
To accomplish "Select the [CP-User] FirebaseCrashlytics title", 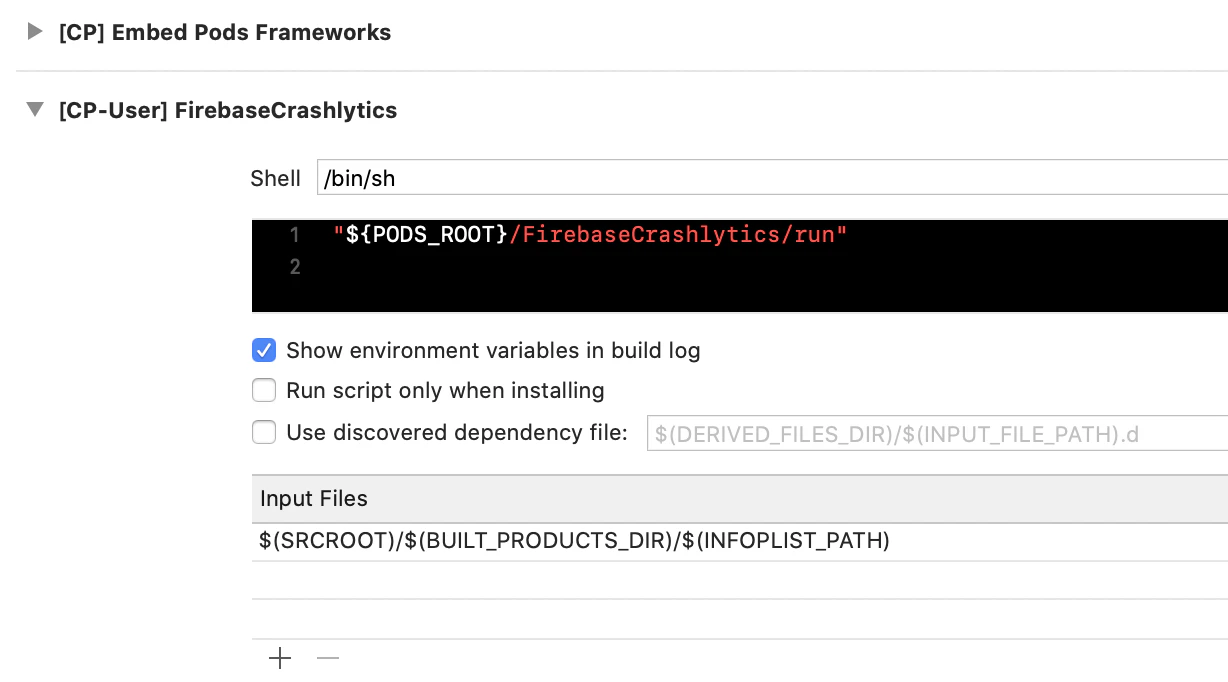I will coord(228,110).
